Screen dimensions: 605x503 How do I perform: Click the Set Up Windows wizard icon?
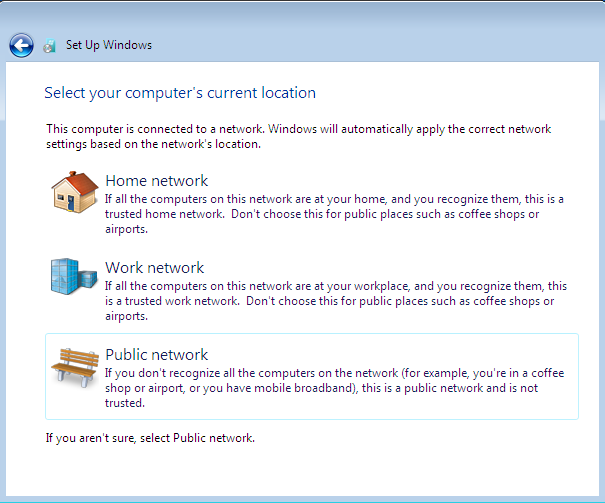(x=49, y=46)
